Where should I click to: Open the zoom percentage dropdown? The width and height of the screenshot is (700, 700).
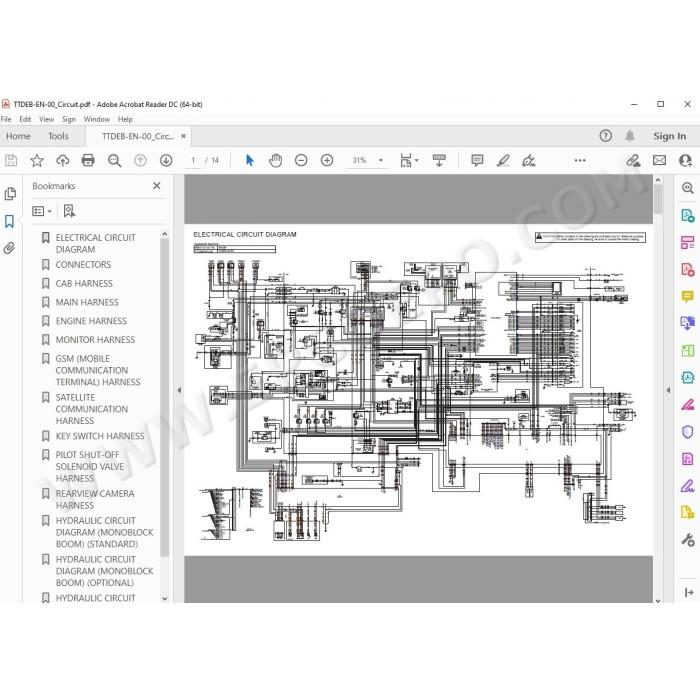pos(381,160)
